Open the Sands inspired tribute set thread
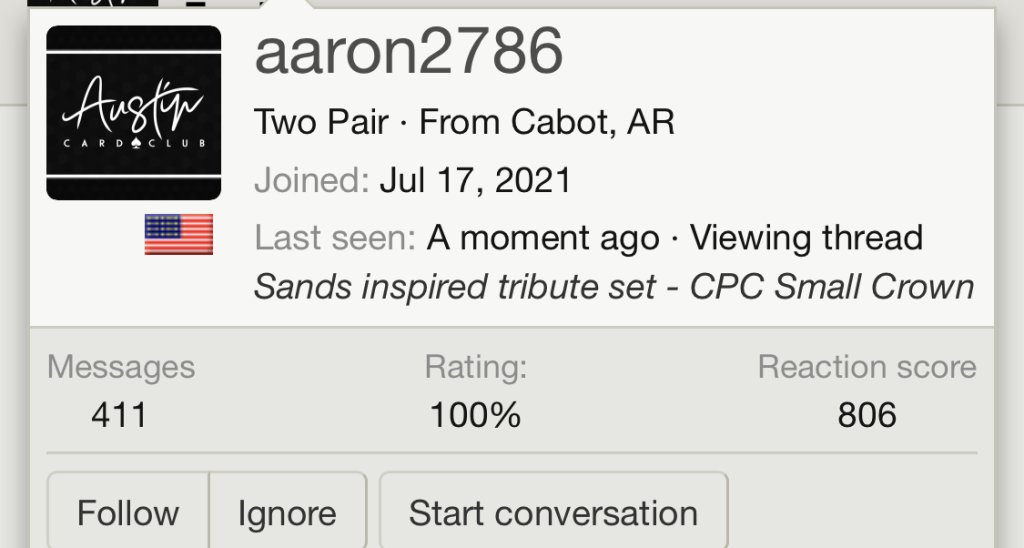Screen dimensions: 1024x548 [613, 287]
